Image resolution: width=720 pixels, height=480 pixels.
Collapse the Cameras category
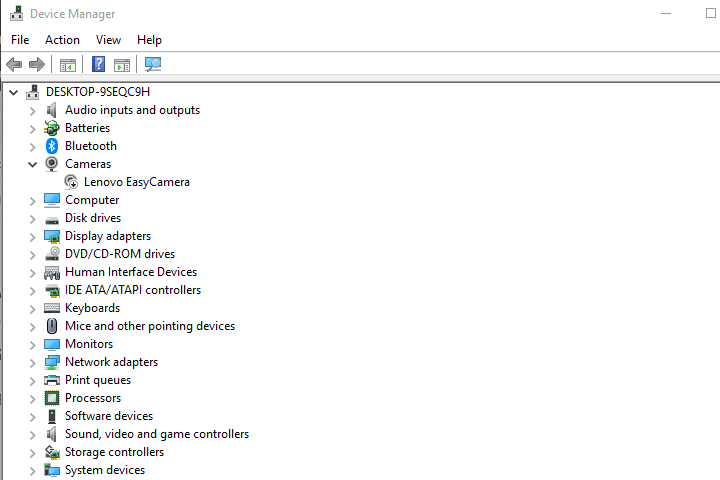point(32,164)
